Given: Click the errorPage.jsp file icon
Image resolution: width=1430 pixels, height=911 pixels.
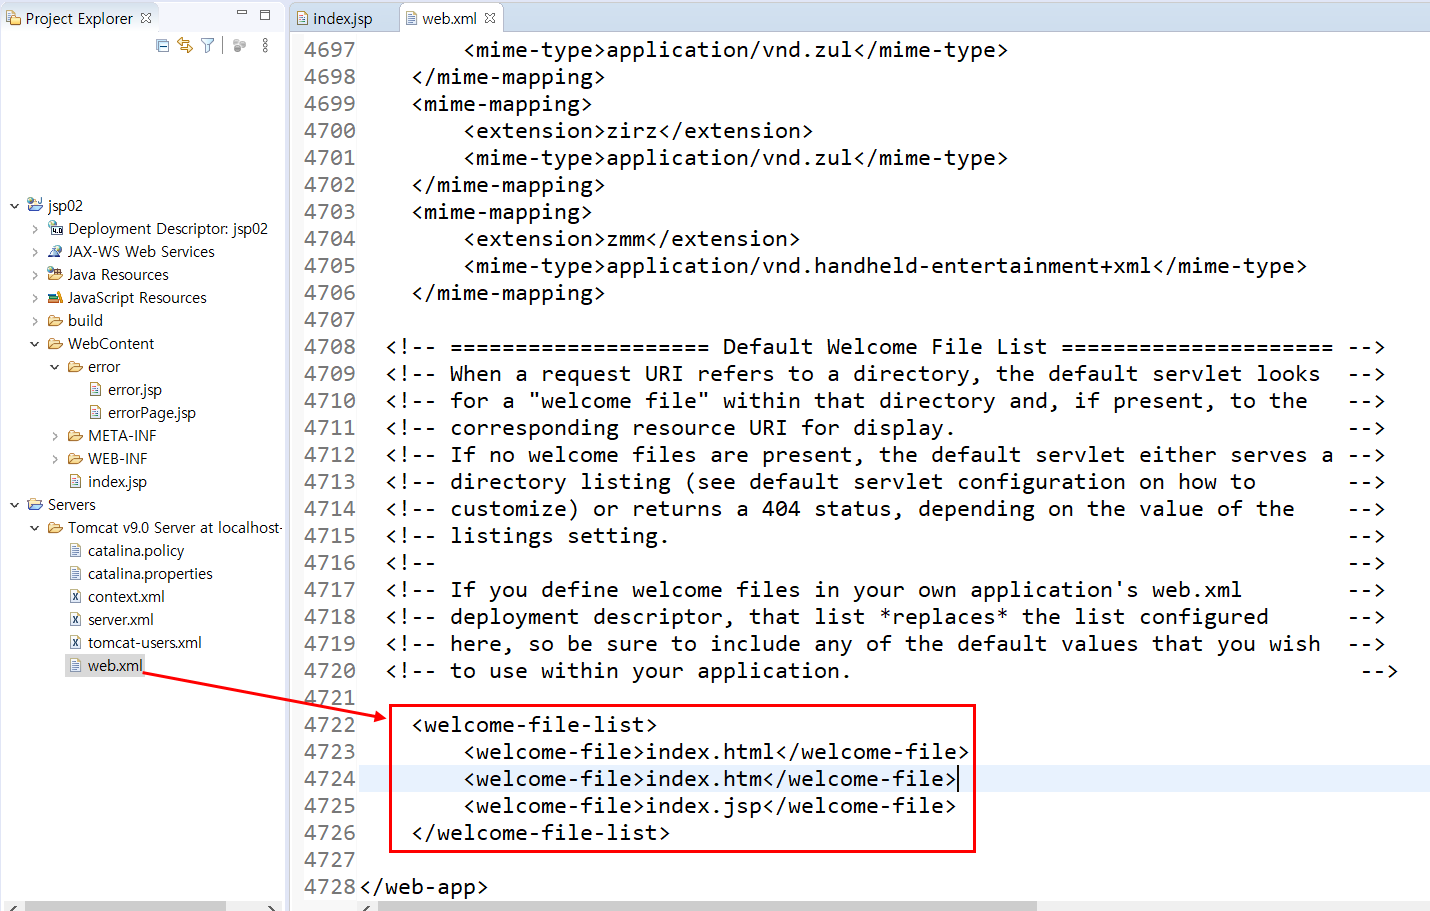Looking at the screenshot, I should pyautogui.click(x=96, y=413).
